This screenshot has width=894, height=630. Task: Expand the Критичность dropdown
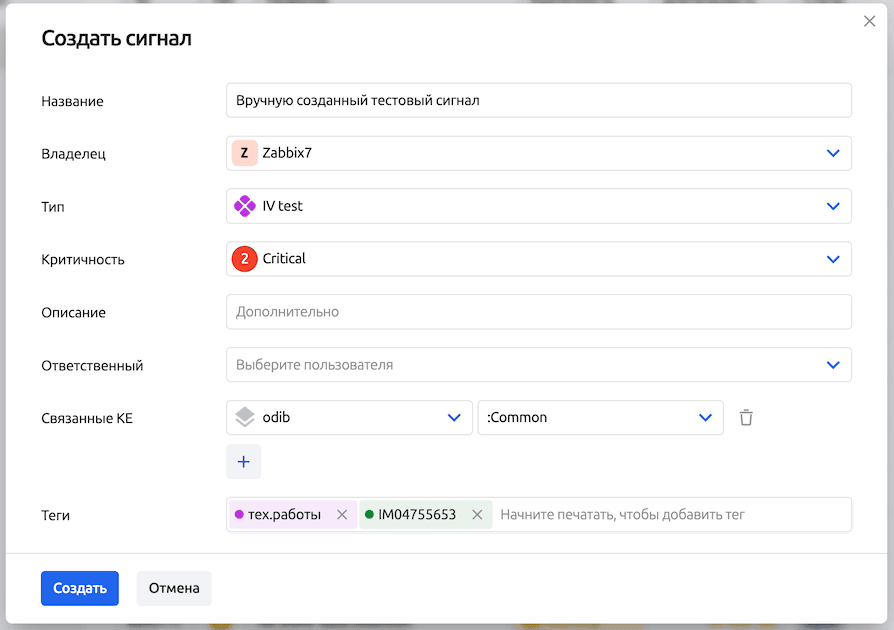833,259
